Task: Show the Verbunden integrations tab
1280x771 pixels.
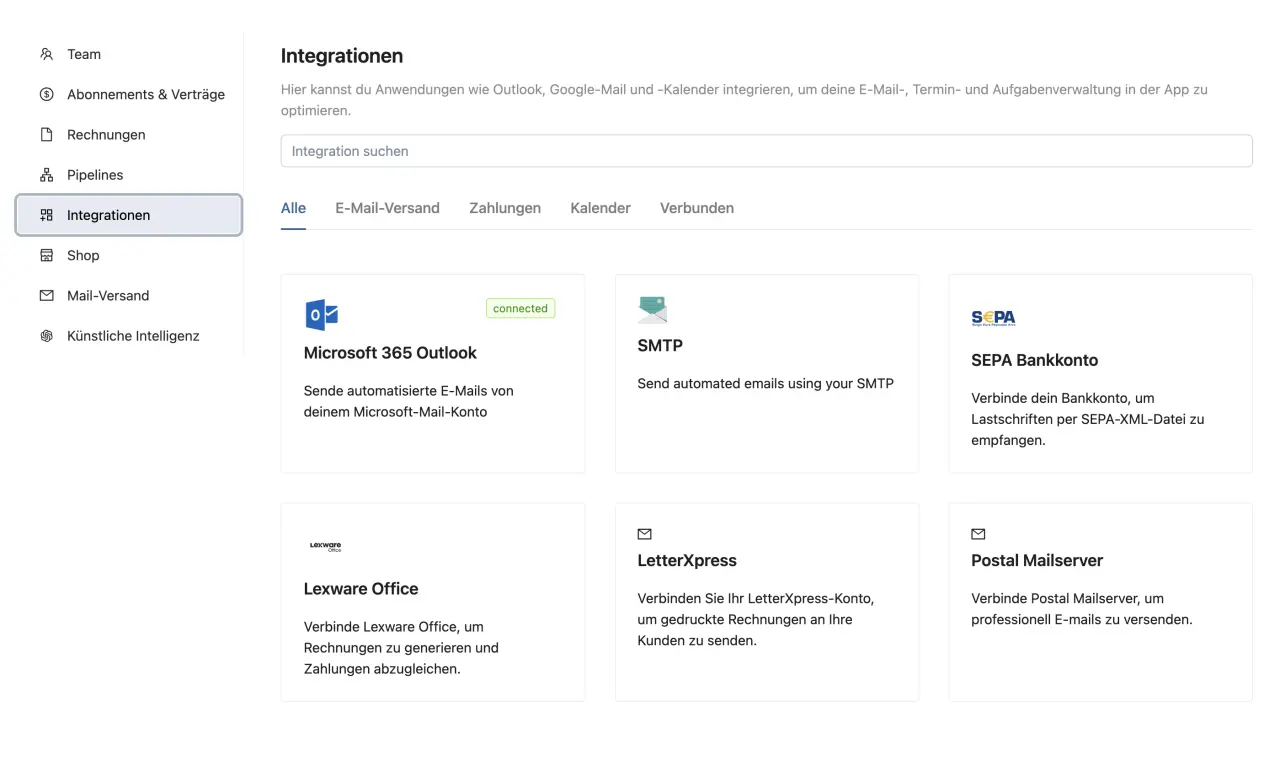Action: pos(697,208)
